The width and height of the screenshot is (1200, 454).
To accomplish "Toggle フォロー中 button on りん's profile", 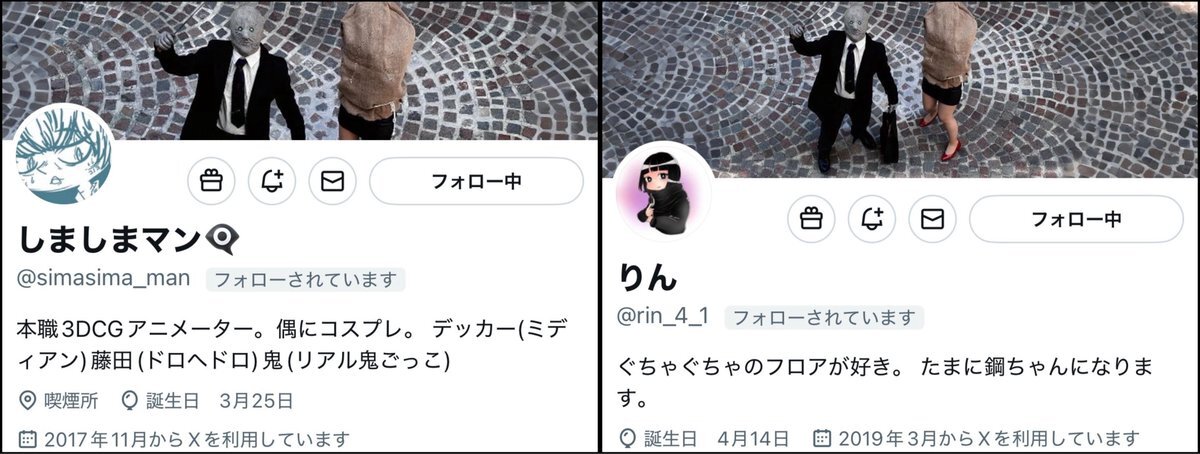I will (x=1076, y=219).
